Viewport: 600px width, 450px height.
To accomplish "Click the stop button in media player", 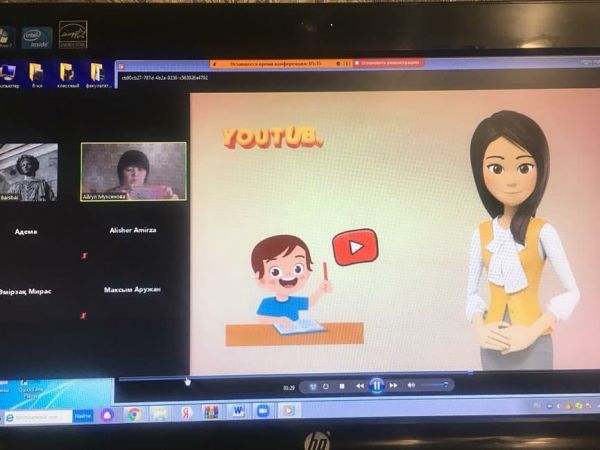I will (341, 385).
